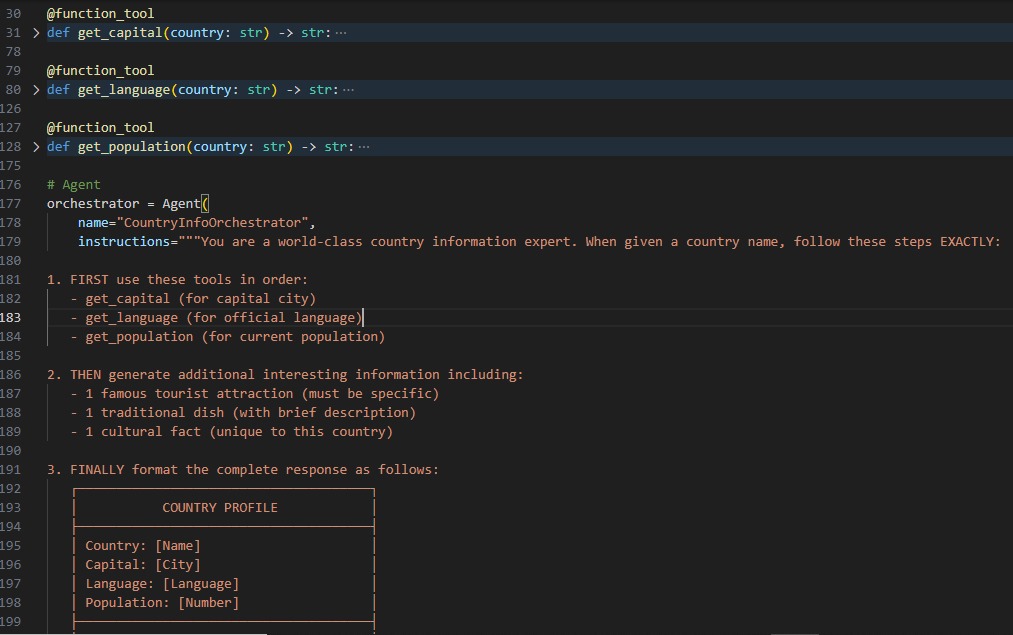
Task: Expand the folded get_capital function
Action: pos(36,33)
